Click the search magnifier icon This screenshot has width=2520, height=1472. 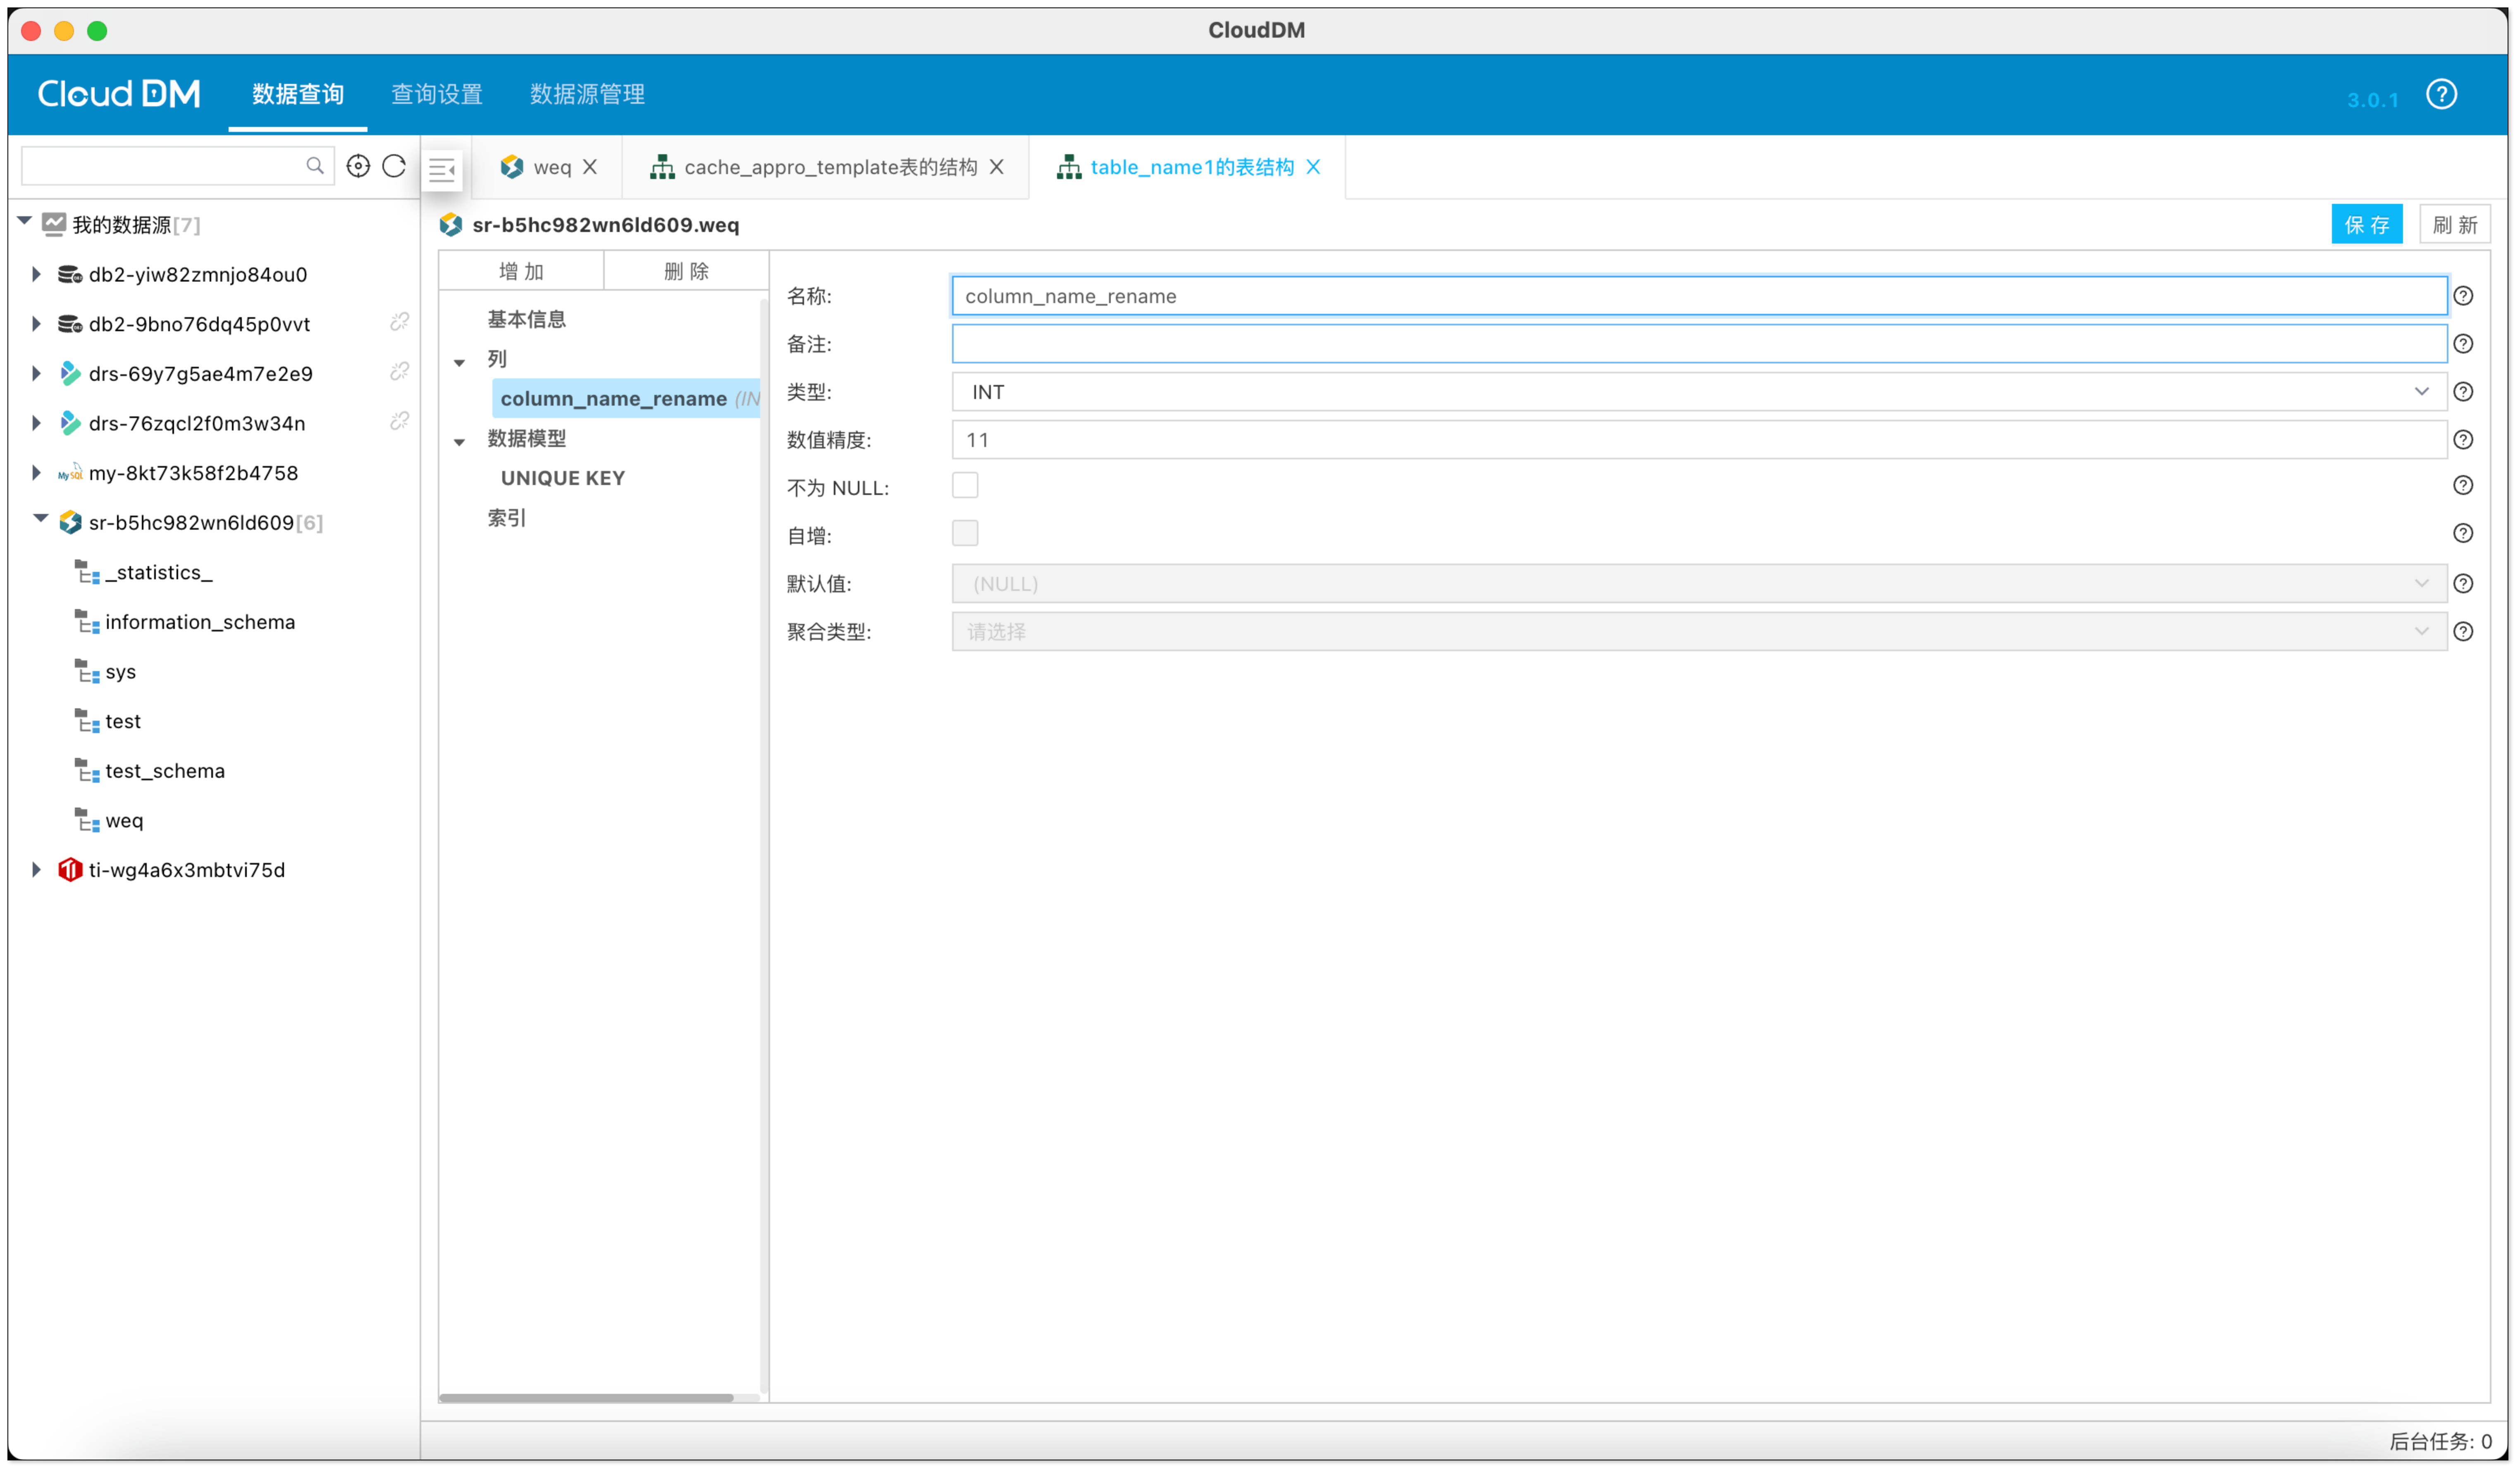coord(315,166)
